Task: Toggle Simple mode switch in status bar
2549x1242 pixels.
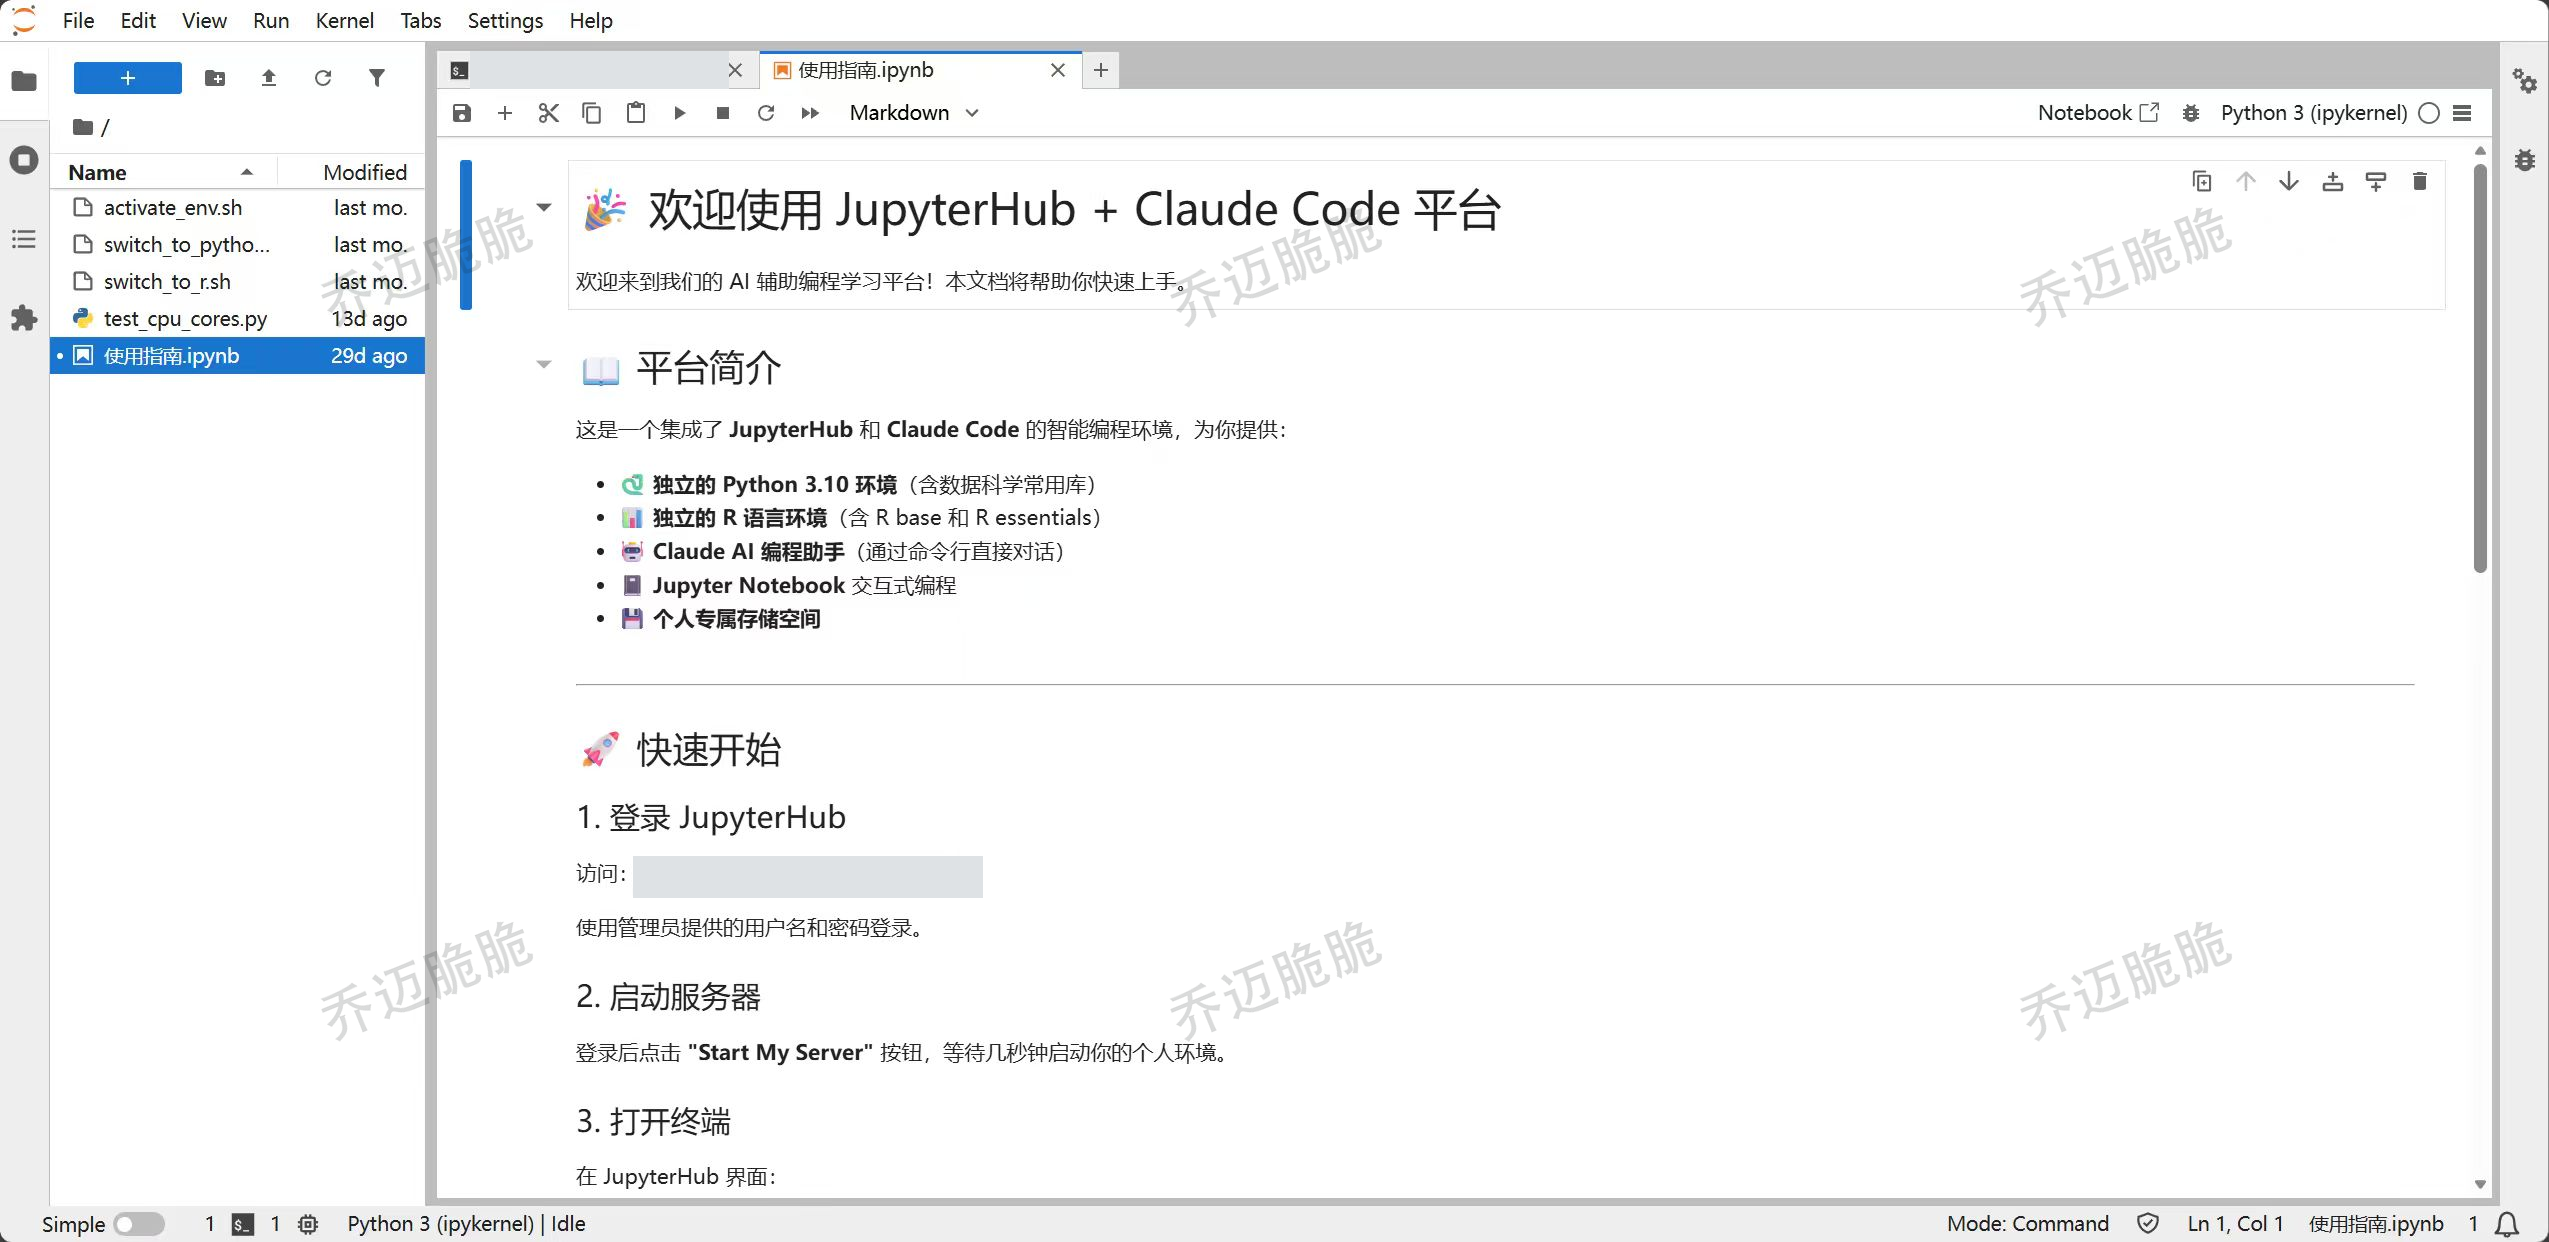Action: pos(139,1224)
